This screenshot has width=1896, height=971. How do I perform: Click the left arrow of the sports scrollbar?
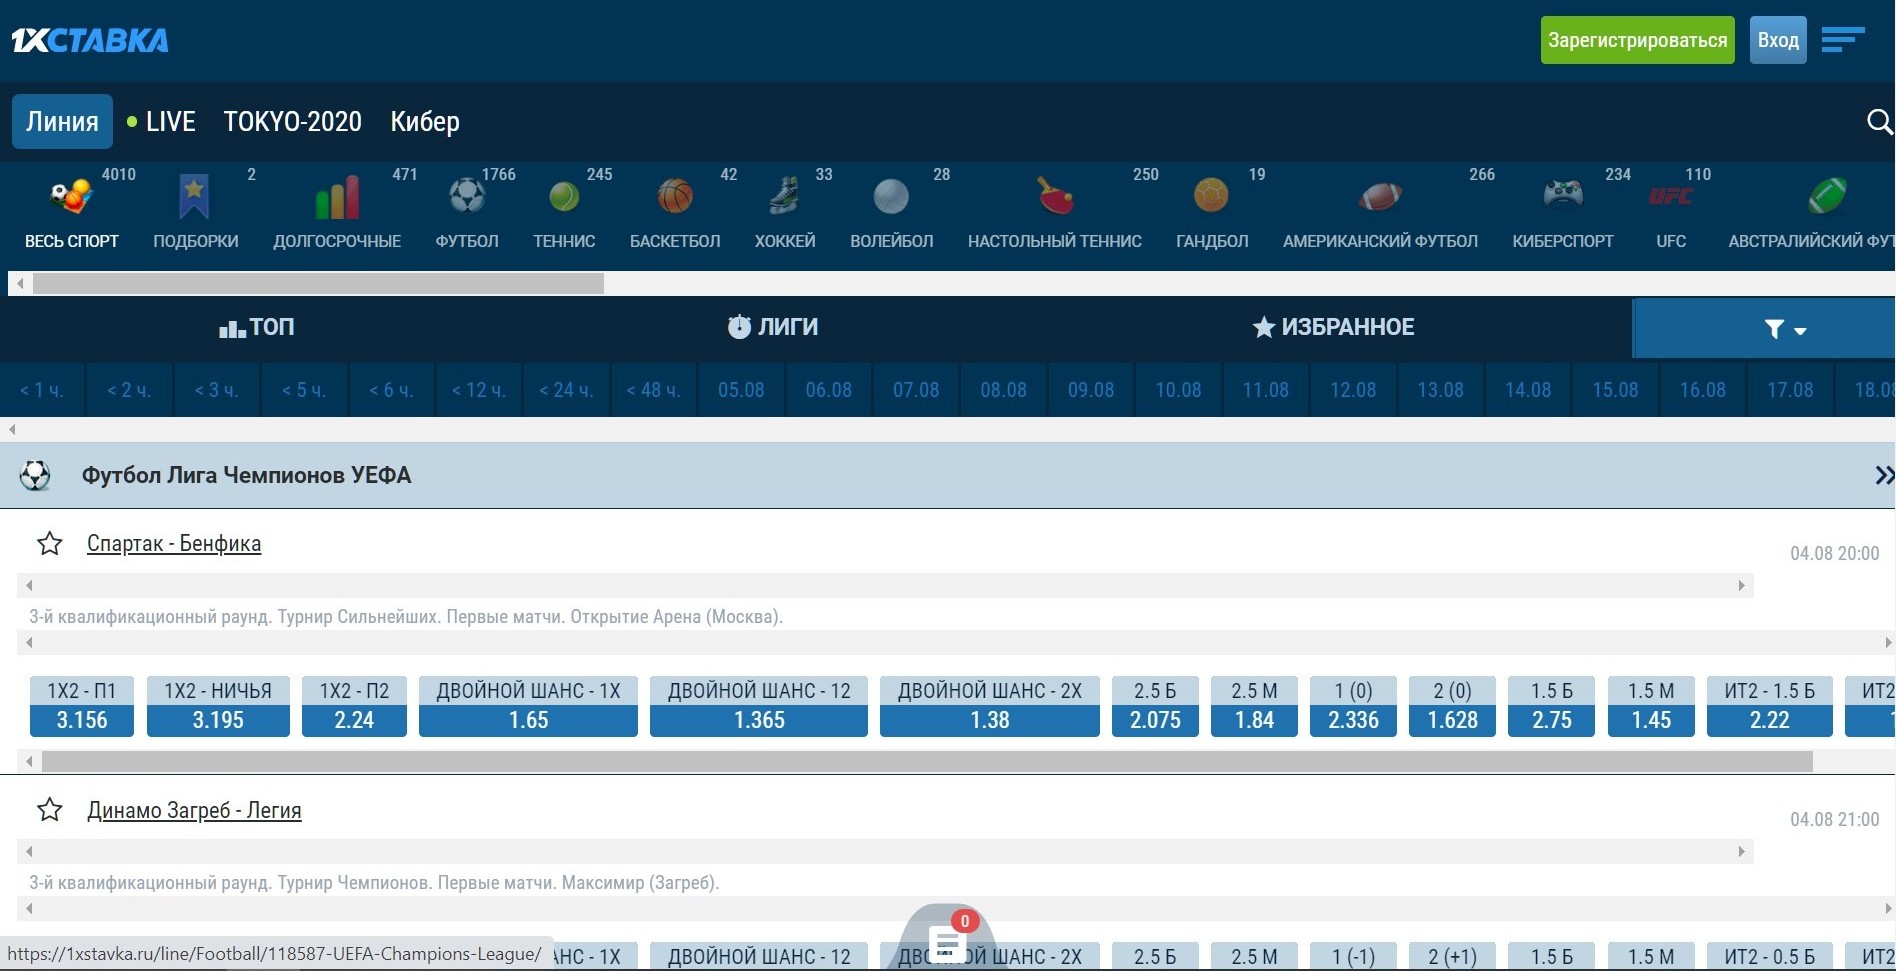tap(20, 284)
